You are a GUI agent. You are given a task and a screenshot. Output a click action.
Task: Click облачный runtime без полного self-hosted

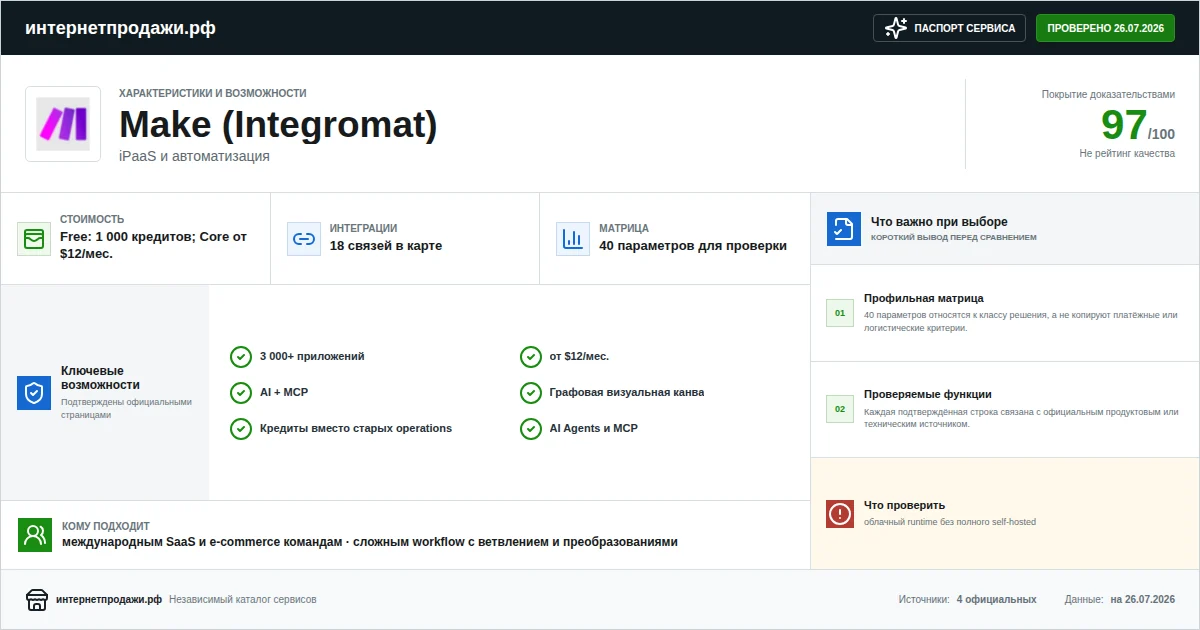(950, 522)
